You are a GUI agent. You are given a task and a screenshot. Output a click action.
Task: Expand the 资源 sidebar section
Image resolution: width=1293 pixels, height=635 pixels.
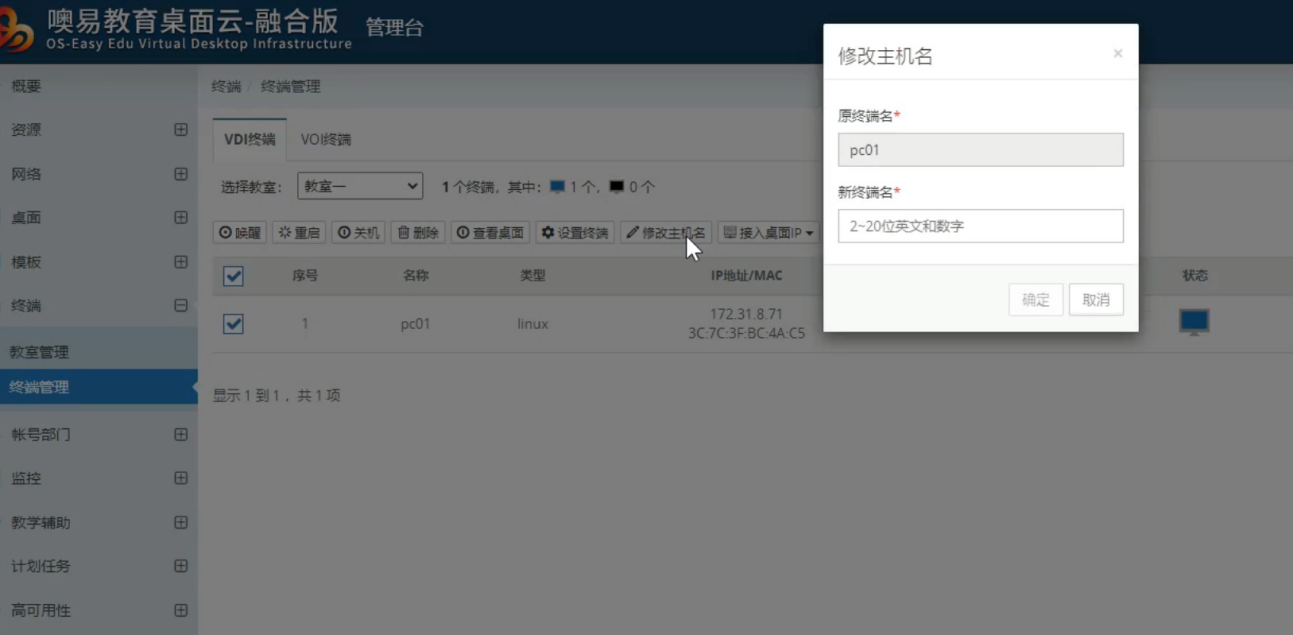tap(181, 130)
